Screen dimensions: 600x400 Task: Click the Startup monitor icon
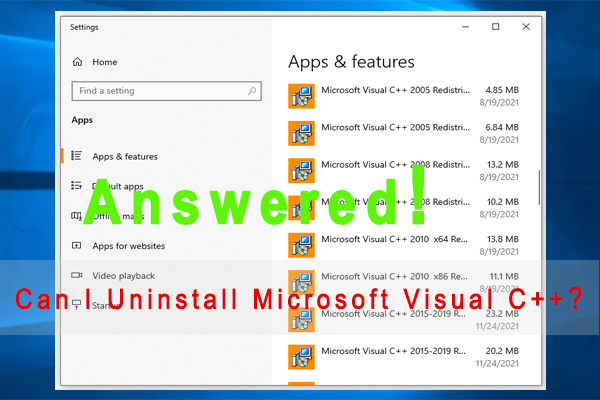(x=77, y=305)
